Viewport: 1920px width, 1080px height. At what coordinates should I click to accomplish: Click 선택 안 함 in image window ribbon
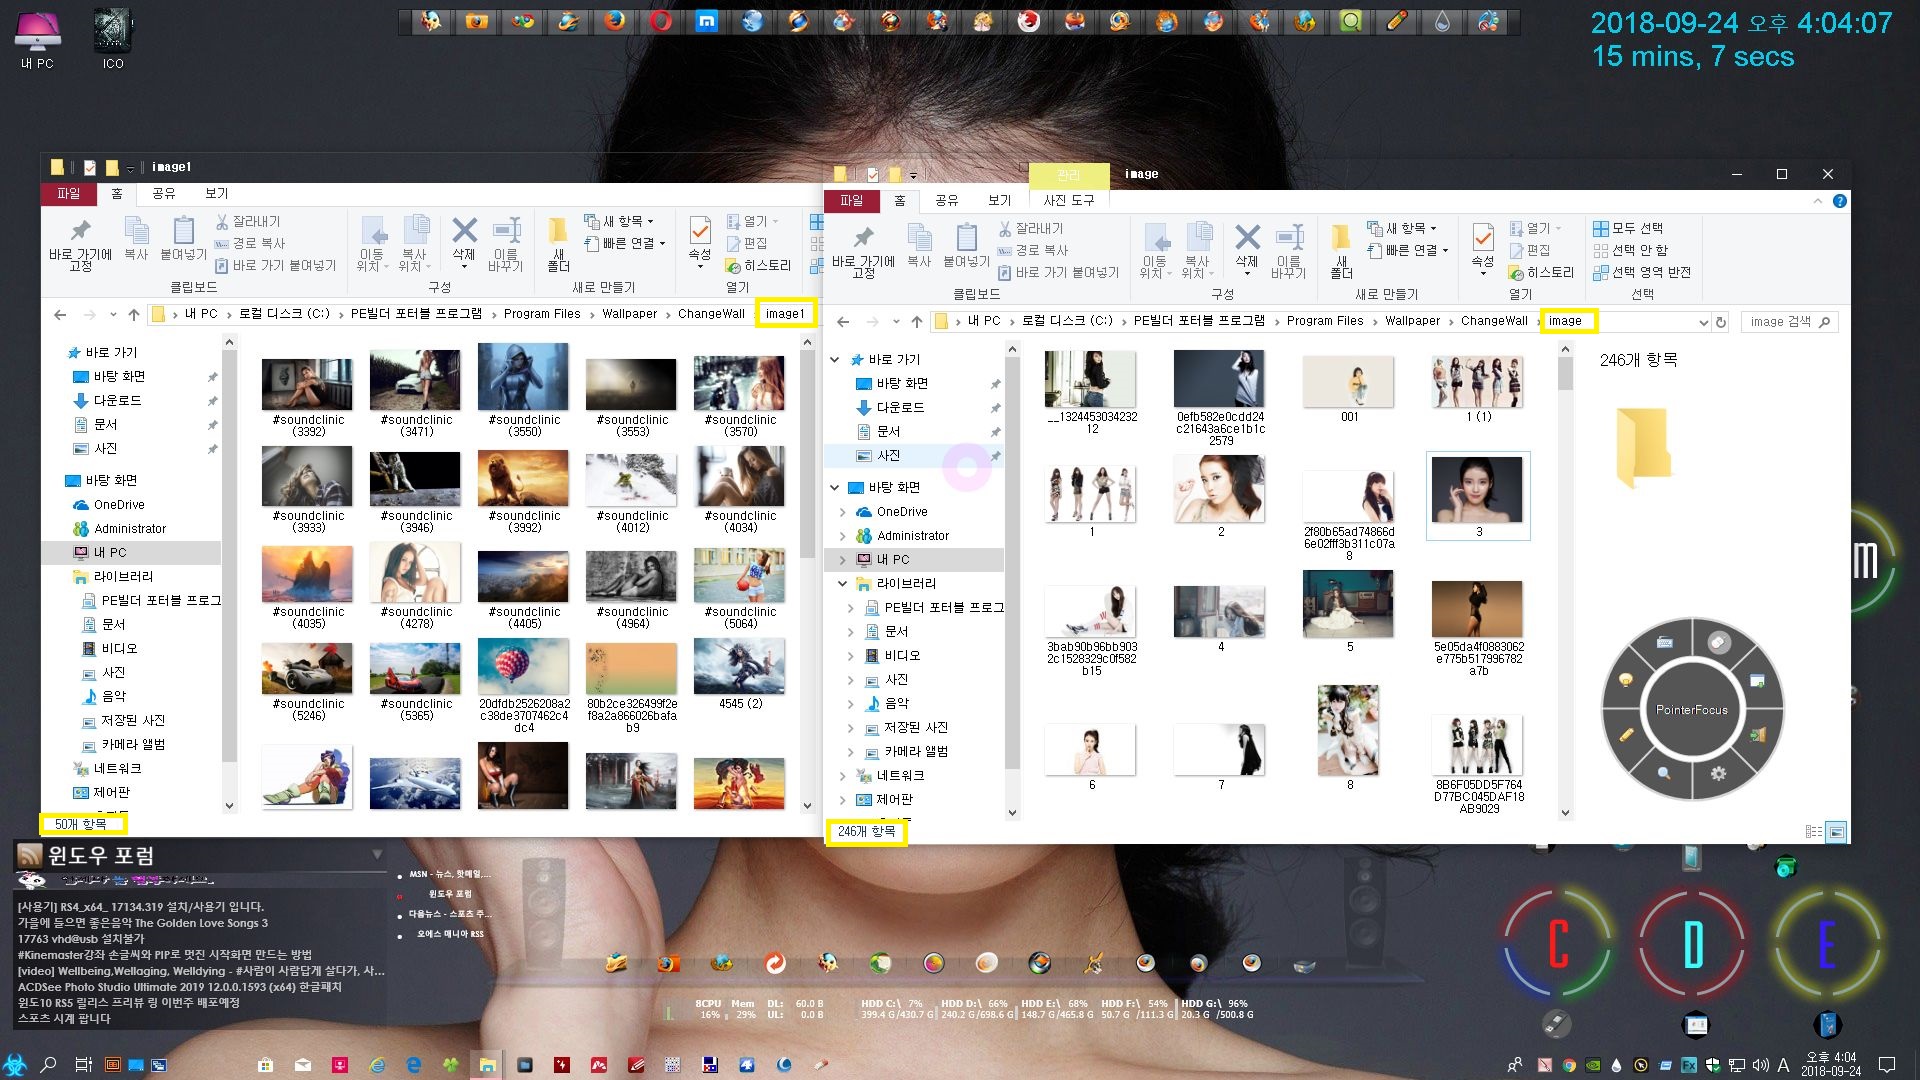(1631, 250)
